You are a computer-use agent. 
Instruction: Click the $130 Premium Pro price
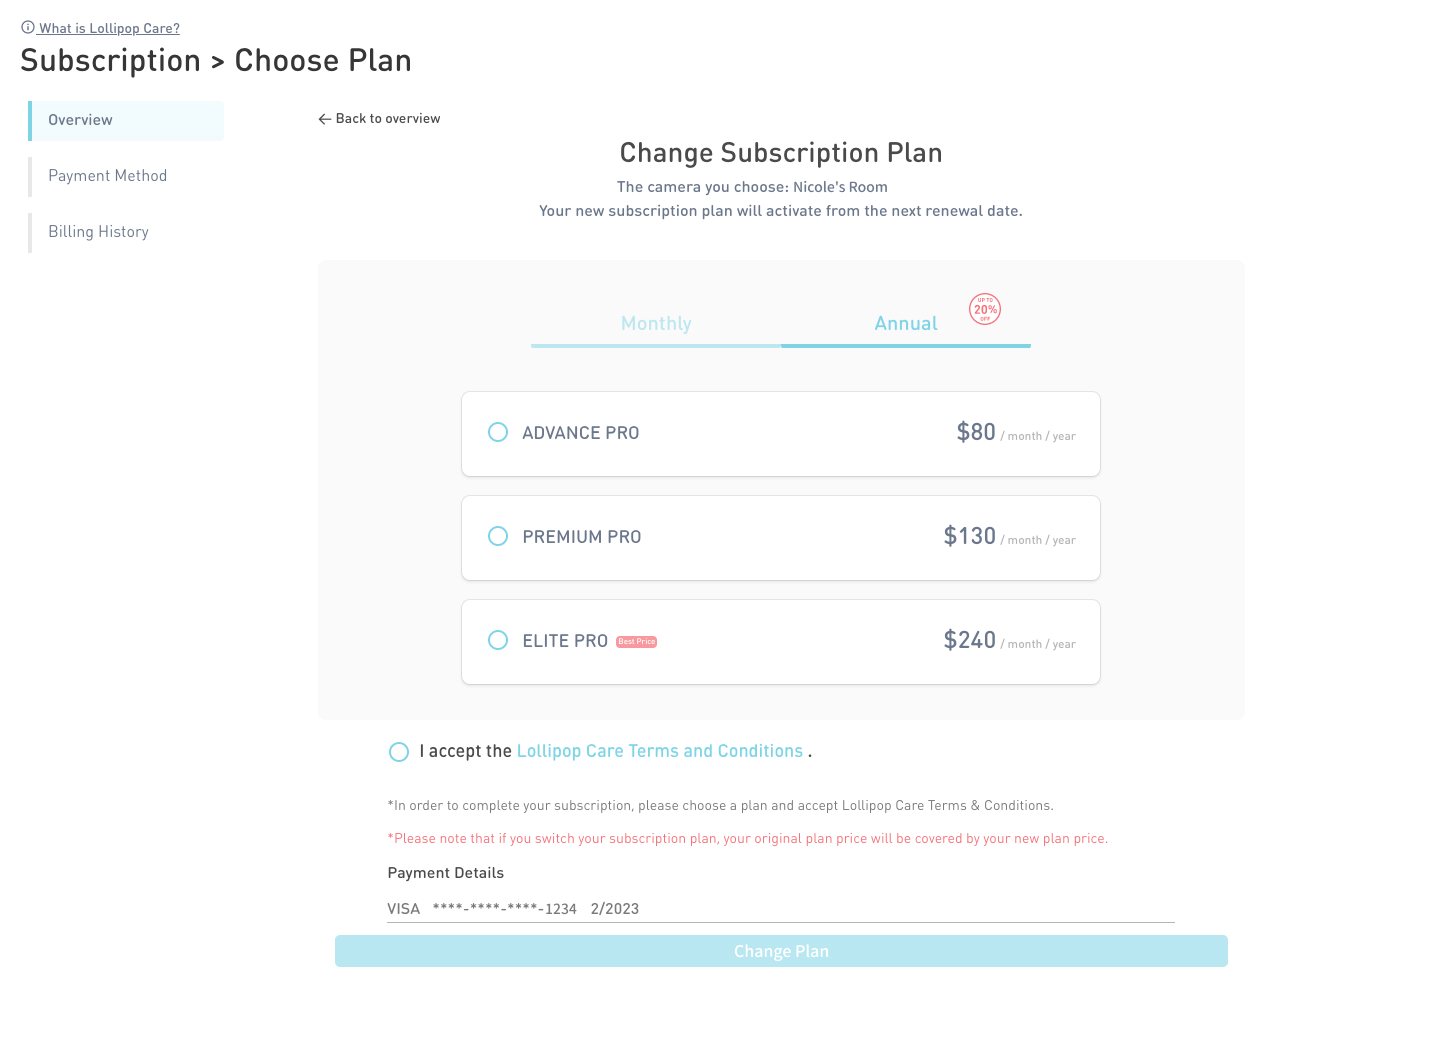coord(969,536)
